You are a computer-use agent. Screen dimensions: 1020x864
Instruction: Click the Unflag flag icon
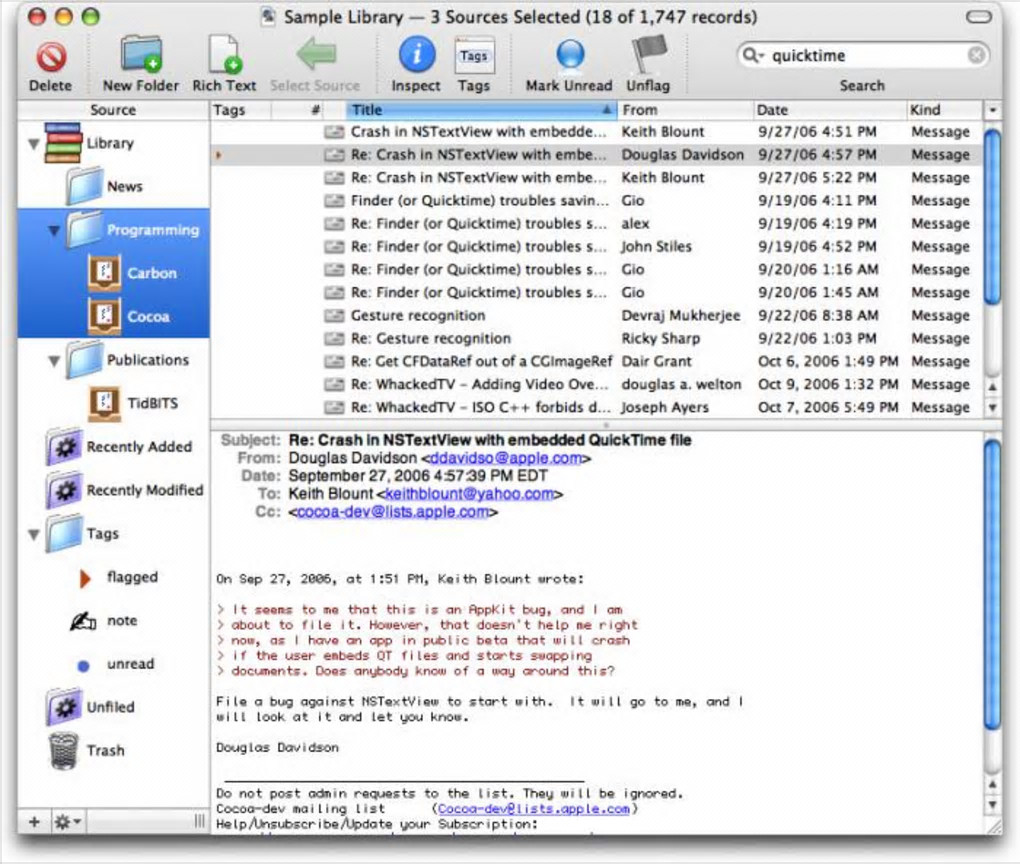pos(649,55)
